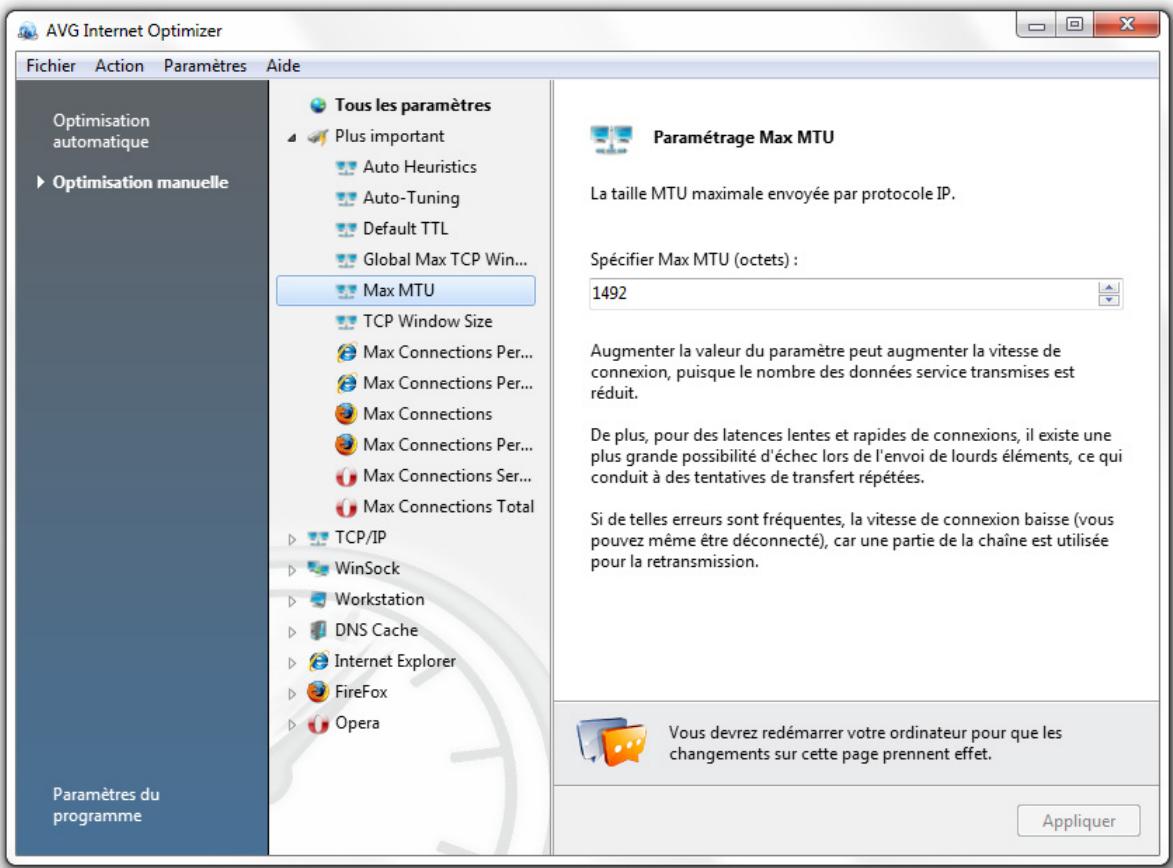Select the Max Connections Total label

pyautogui.click(x=449, y=507)
